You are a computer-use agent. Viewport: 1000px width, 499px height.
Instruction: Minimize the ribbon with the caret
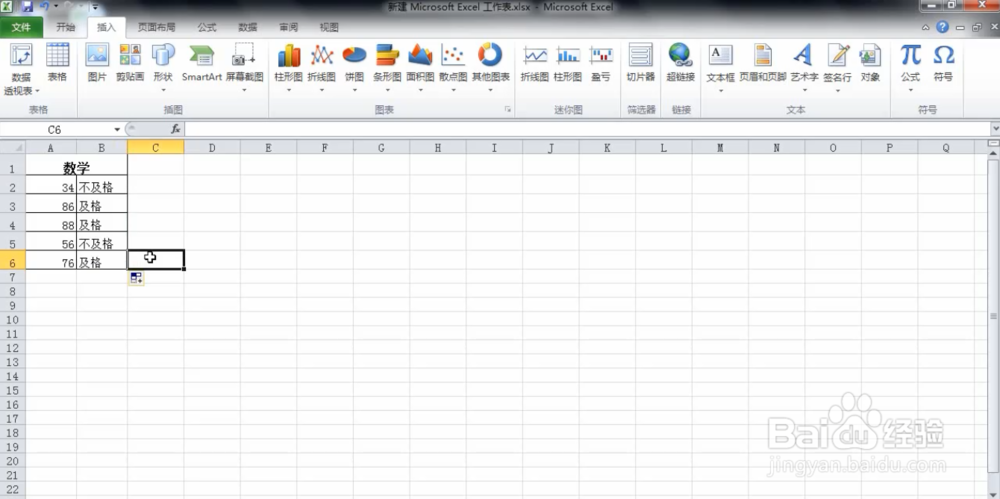925,27
